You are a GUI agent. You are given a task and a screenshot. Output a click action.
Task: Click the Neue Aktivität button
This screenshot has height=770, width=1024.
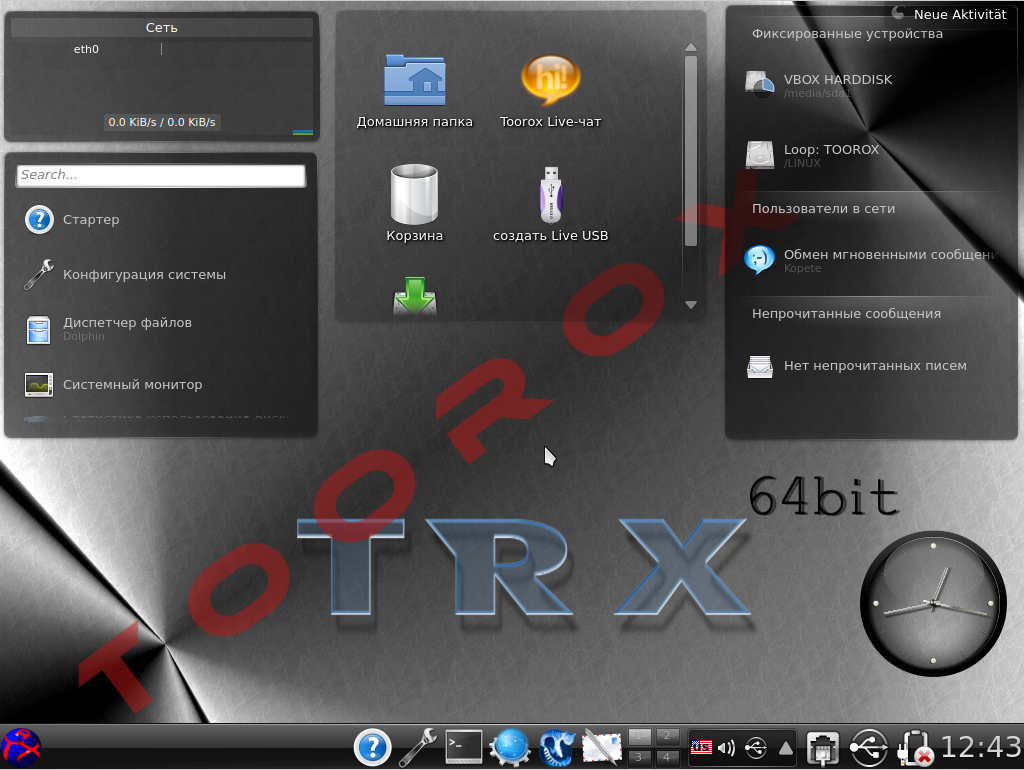[949, 15]
